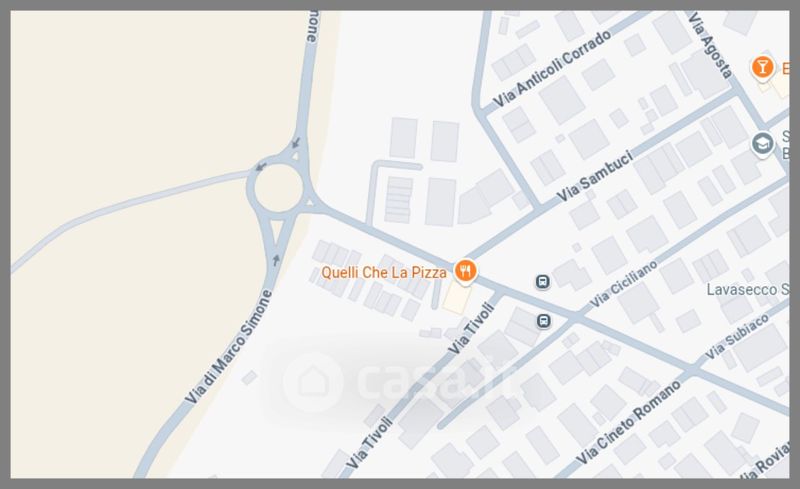
Task: Open the orange cocktail bar marker
Action: coord(762,68)
